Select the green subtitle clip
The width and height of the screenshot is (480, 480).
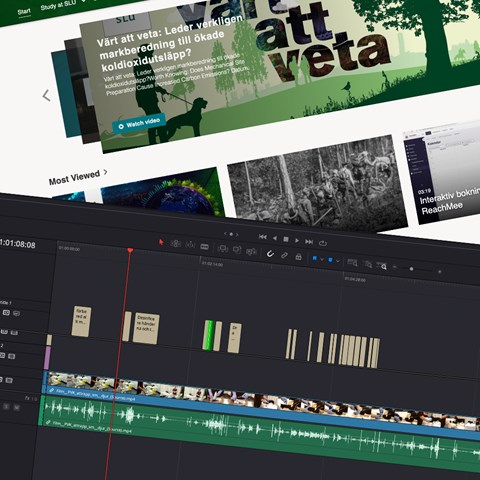209,335
